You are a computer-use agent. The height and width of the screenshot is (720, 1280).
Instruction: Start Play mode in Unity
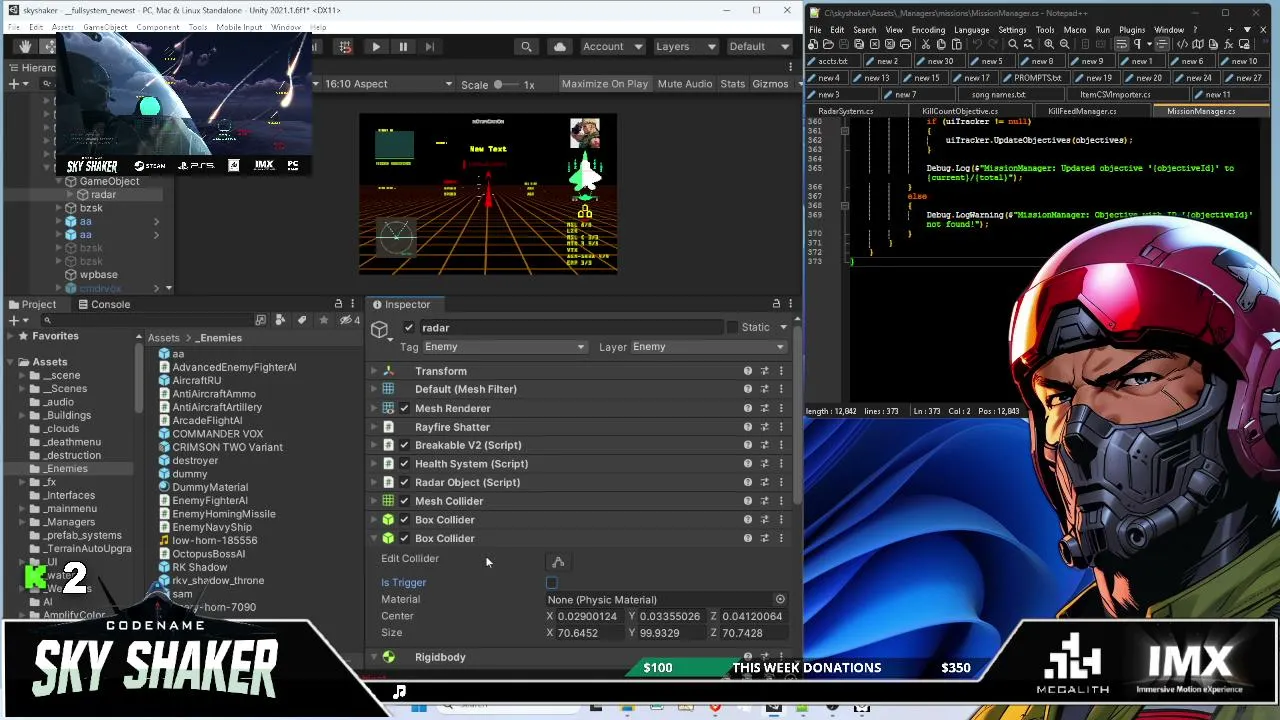[376, 47]
